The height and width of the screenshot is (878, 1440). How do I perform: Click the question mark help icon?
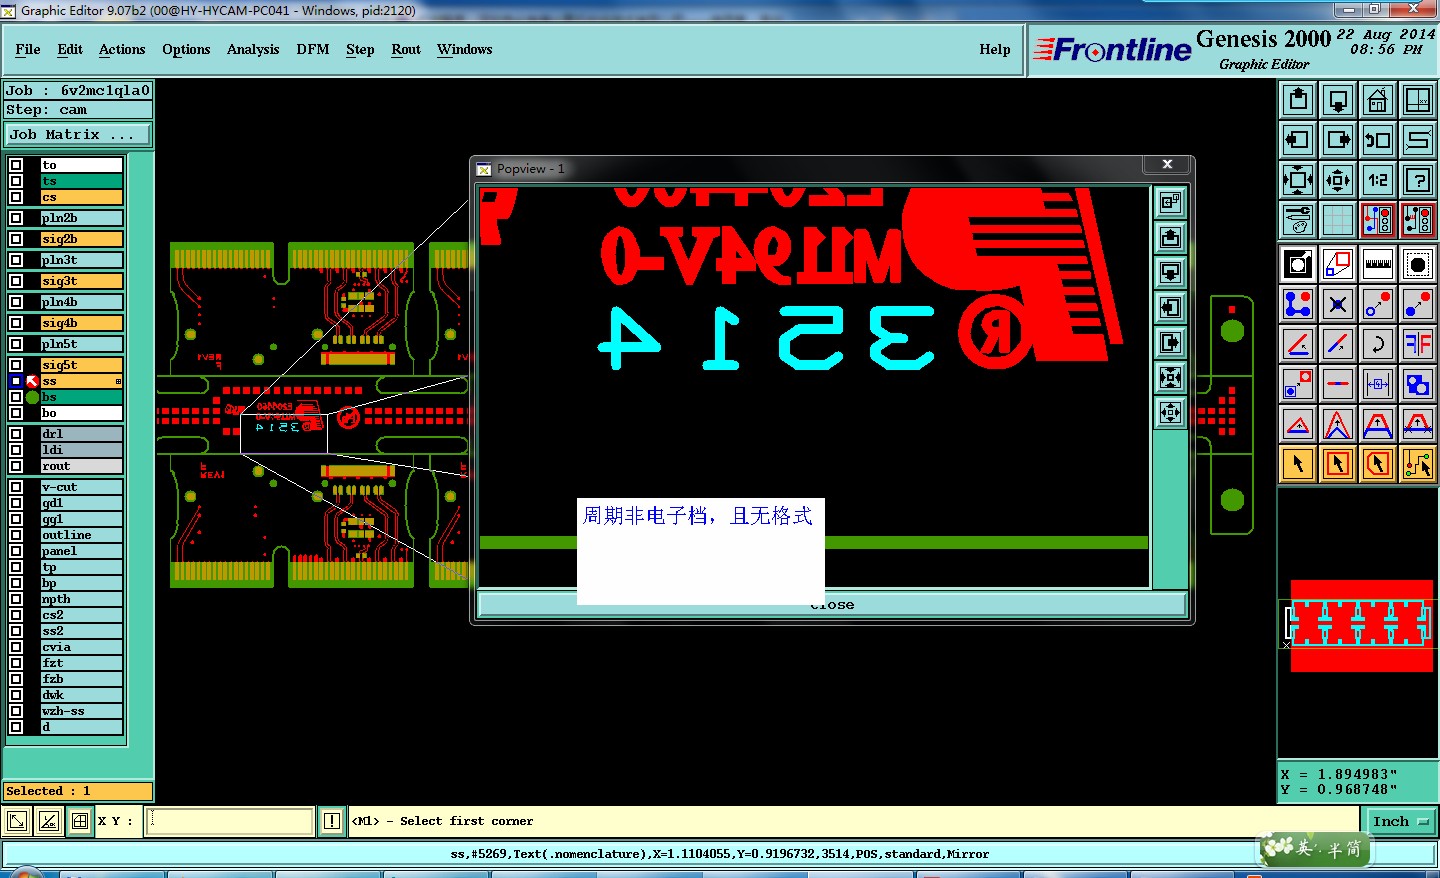[x=1418, y=180]
